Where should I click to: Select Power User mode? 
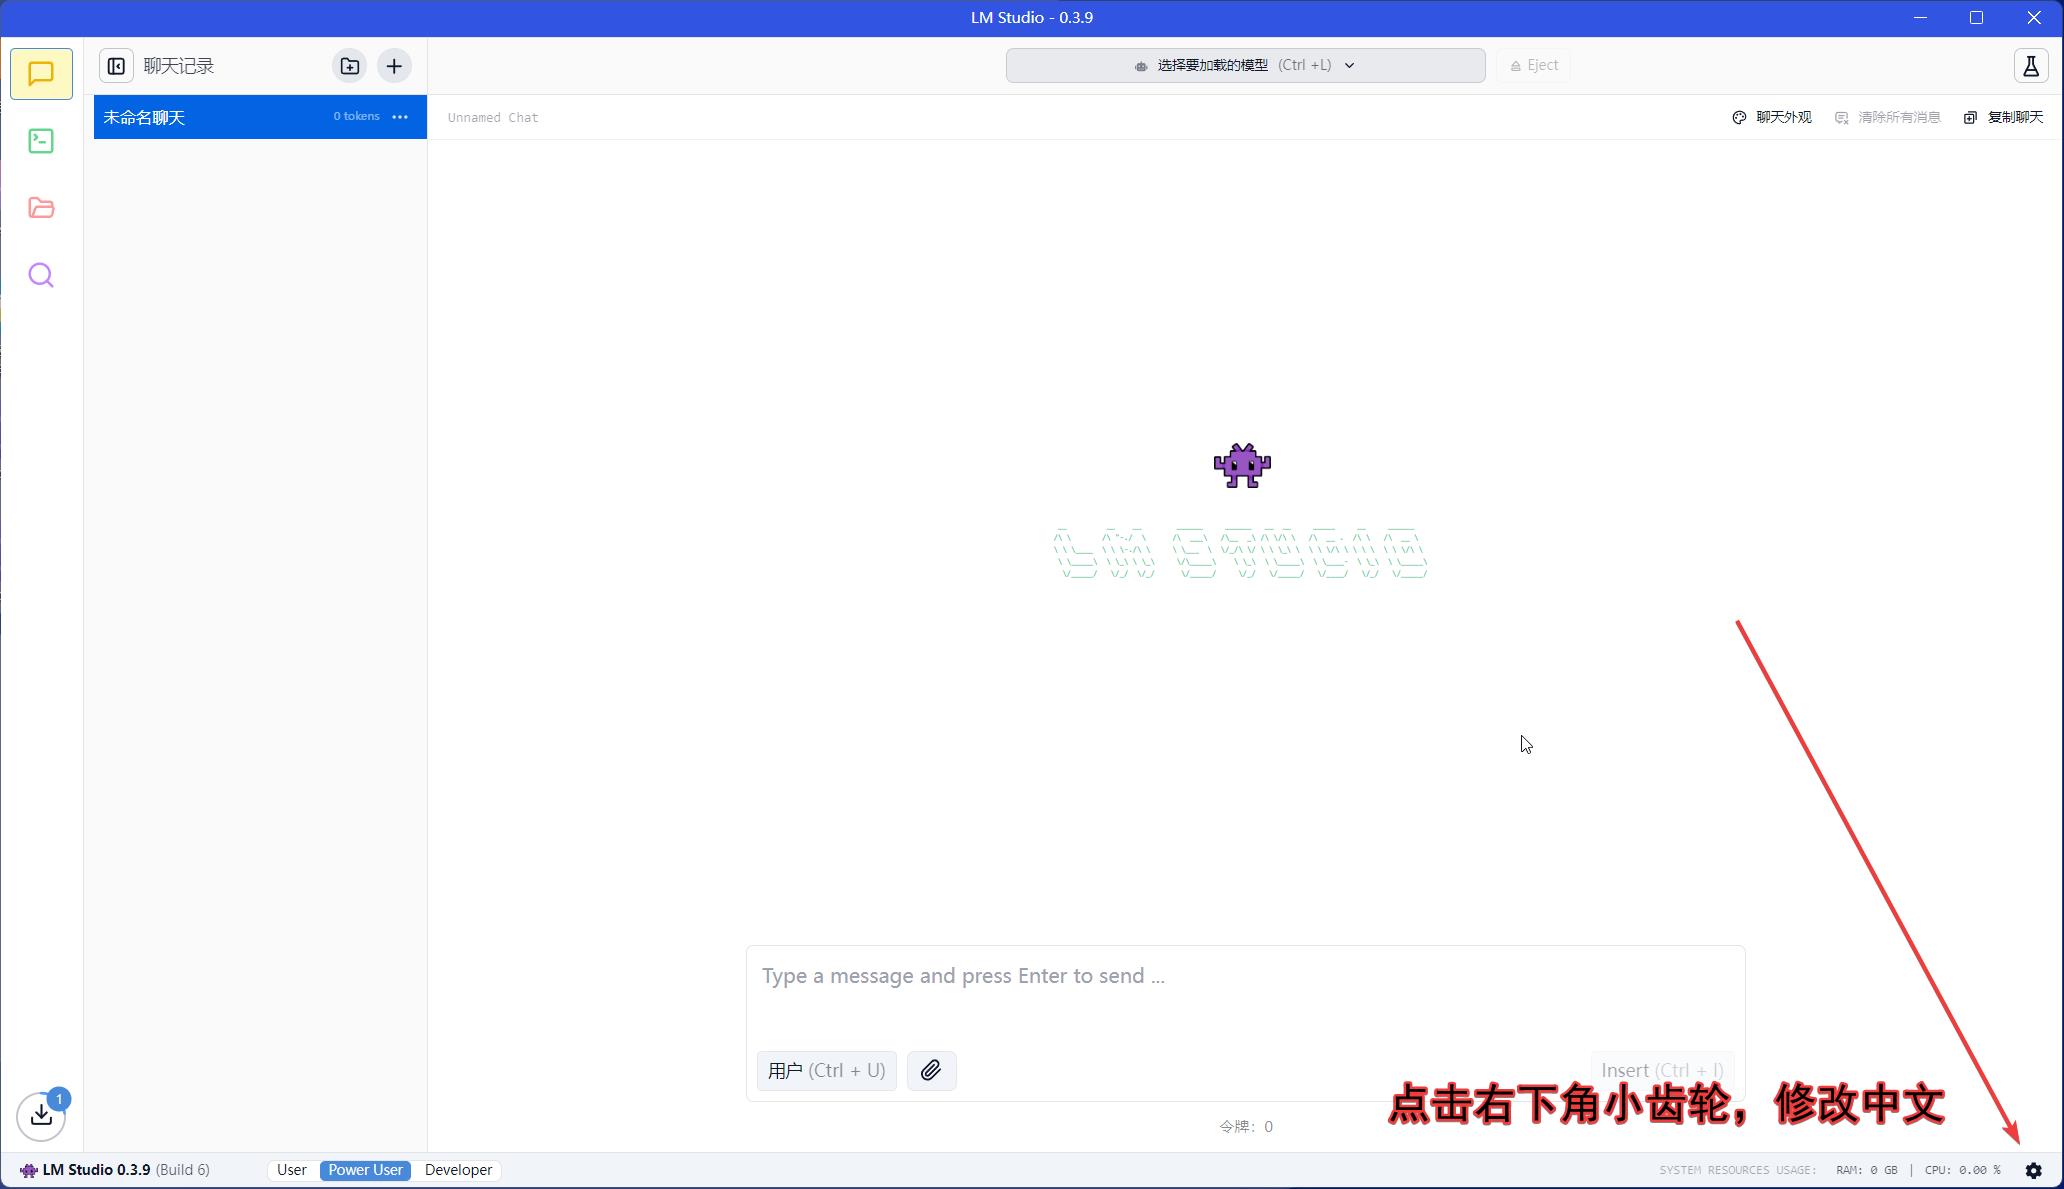(x=365, y=1170)
